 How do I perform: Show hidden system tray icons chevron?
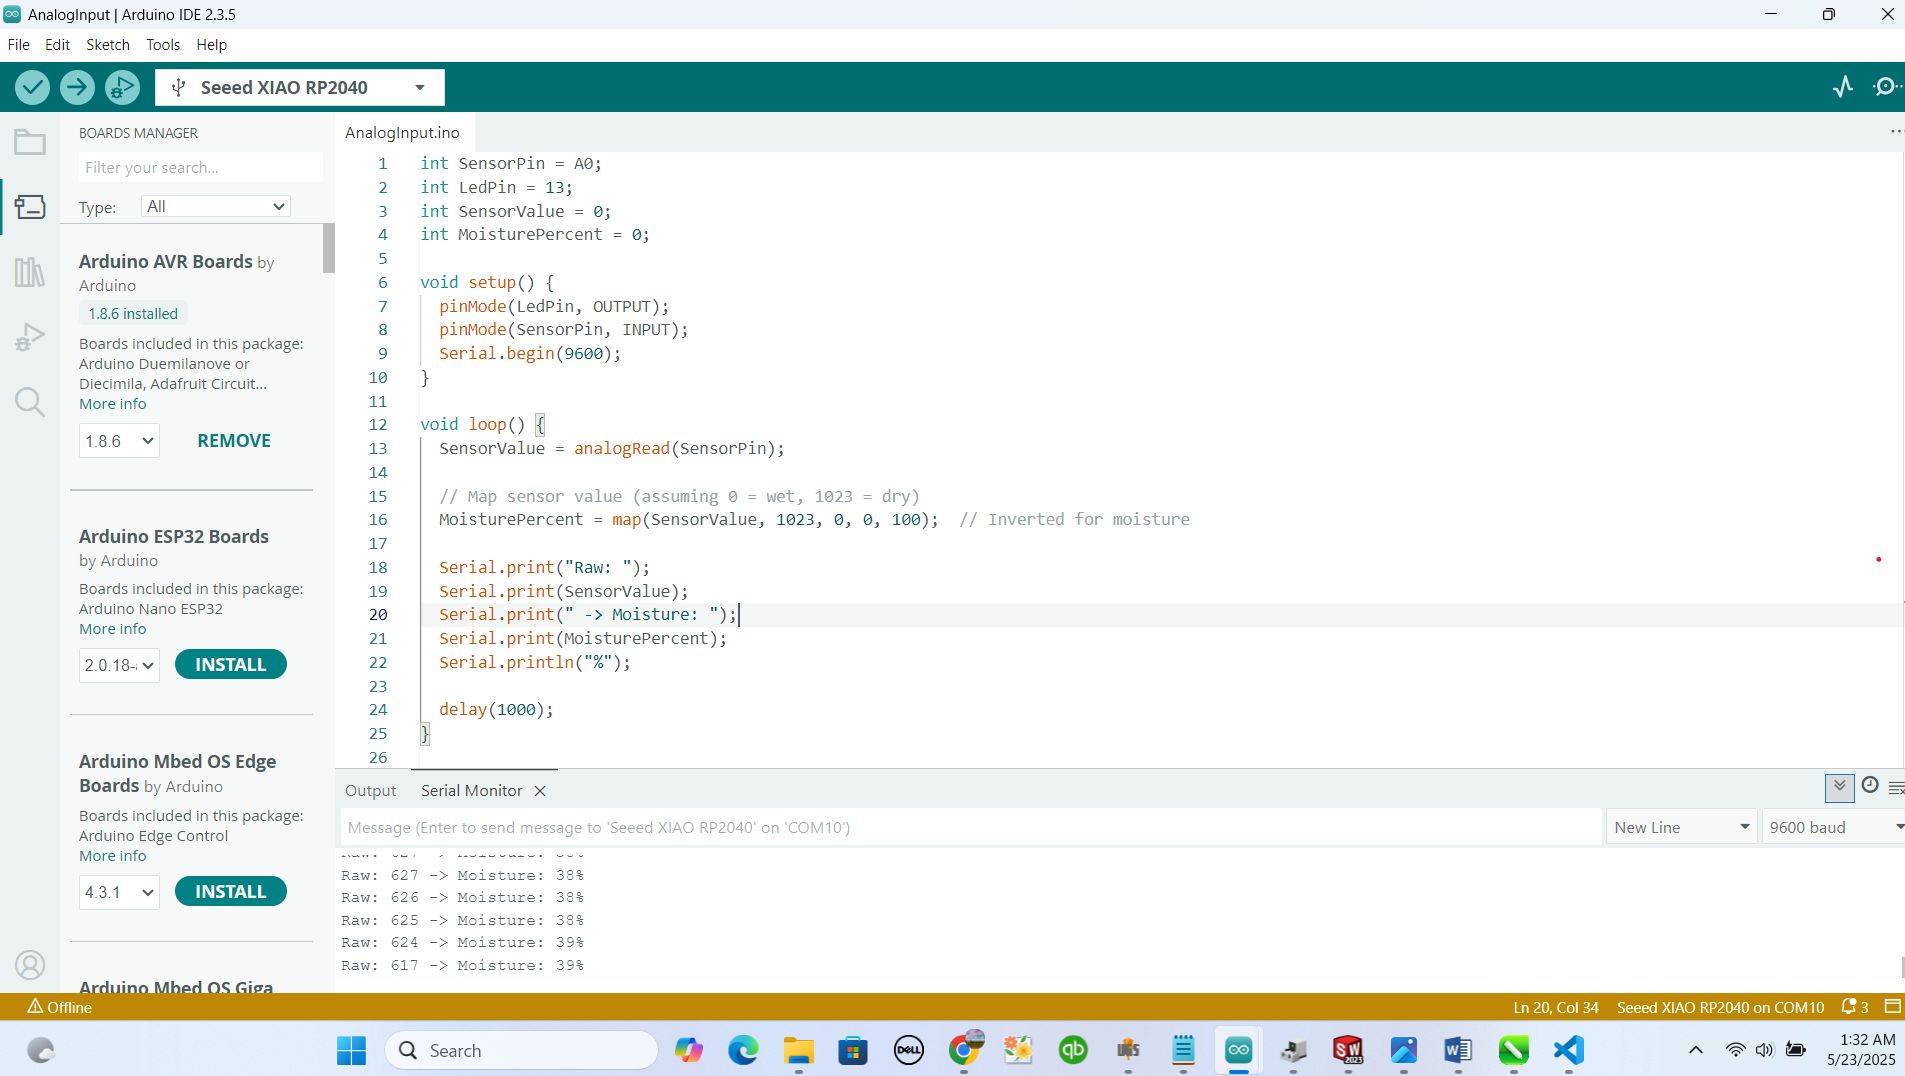pyautogui.click(x=1695, y=1050)
